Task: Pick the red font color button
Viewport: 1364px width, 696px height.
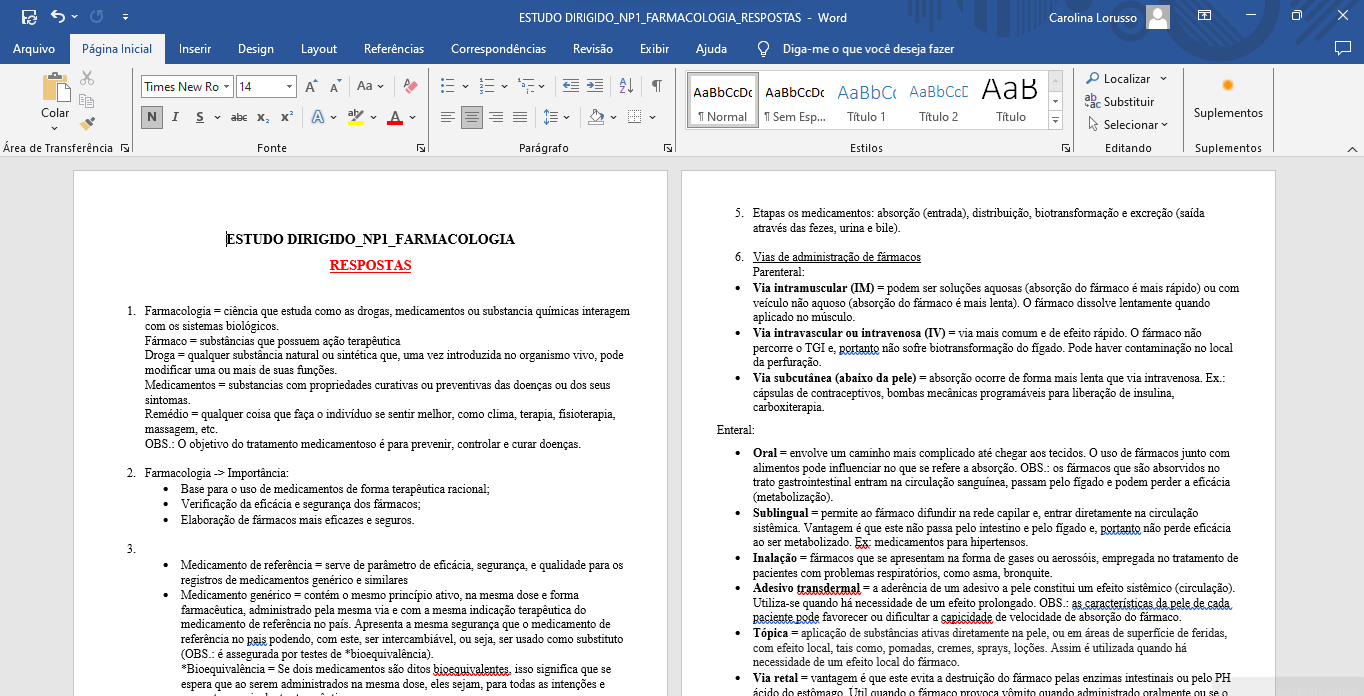Action: coord(395,117)
